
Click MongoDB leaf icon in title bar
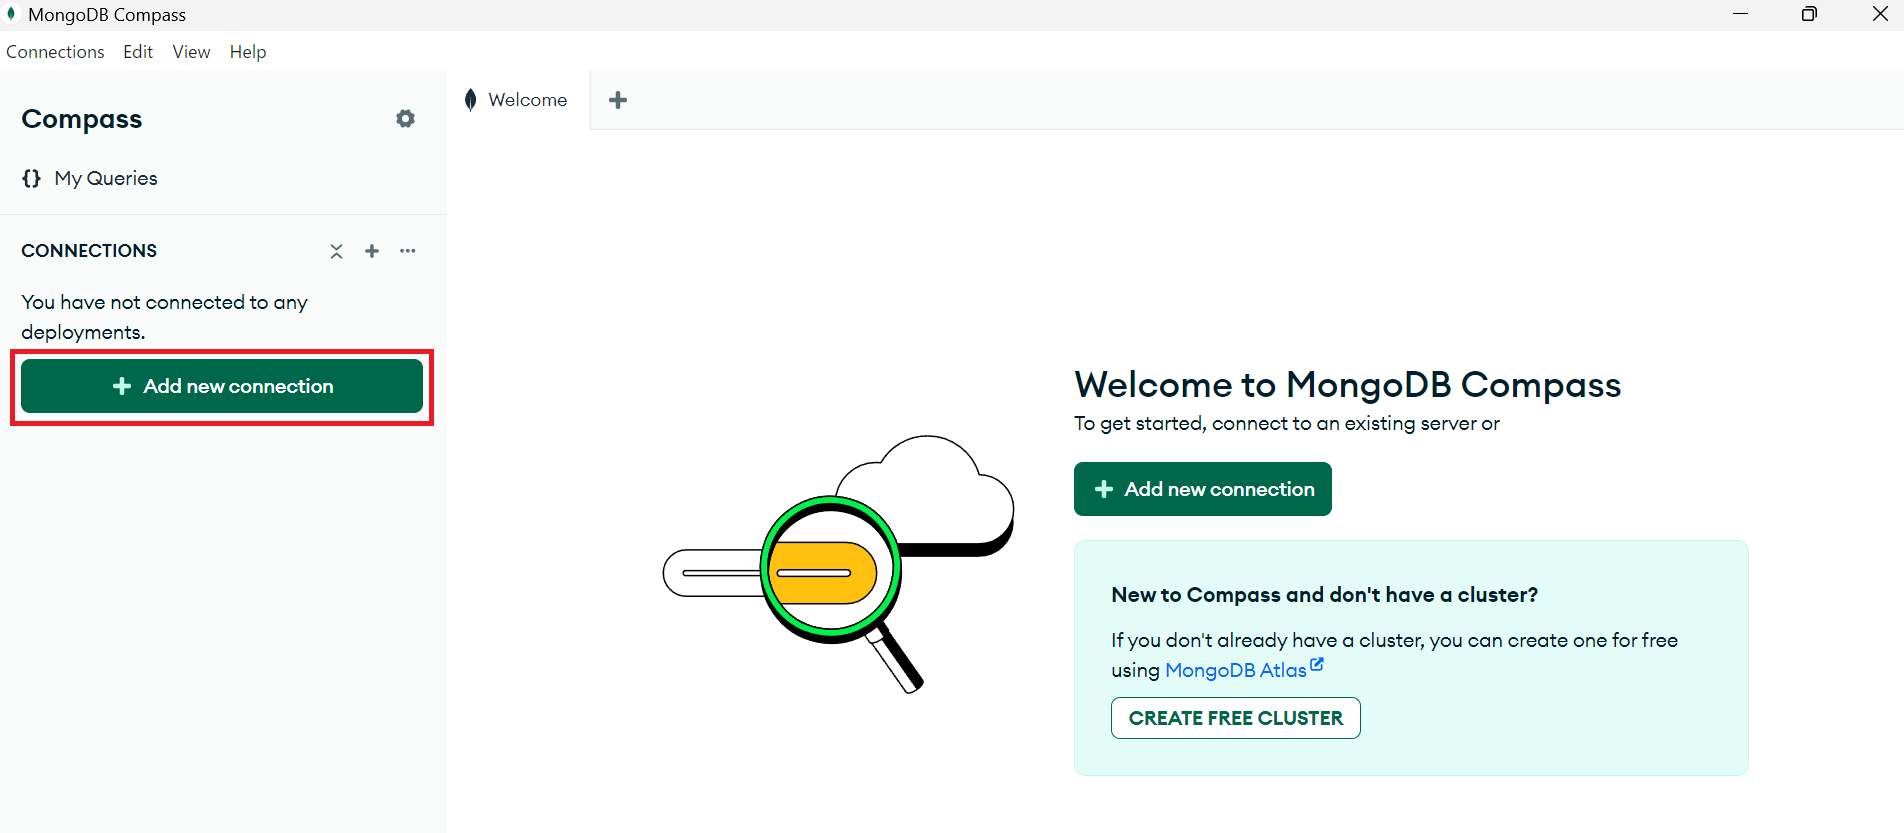tap(11, 14)
